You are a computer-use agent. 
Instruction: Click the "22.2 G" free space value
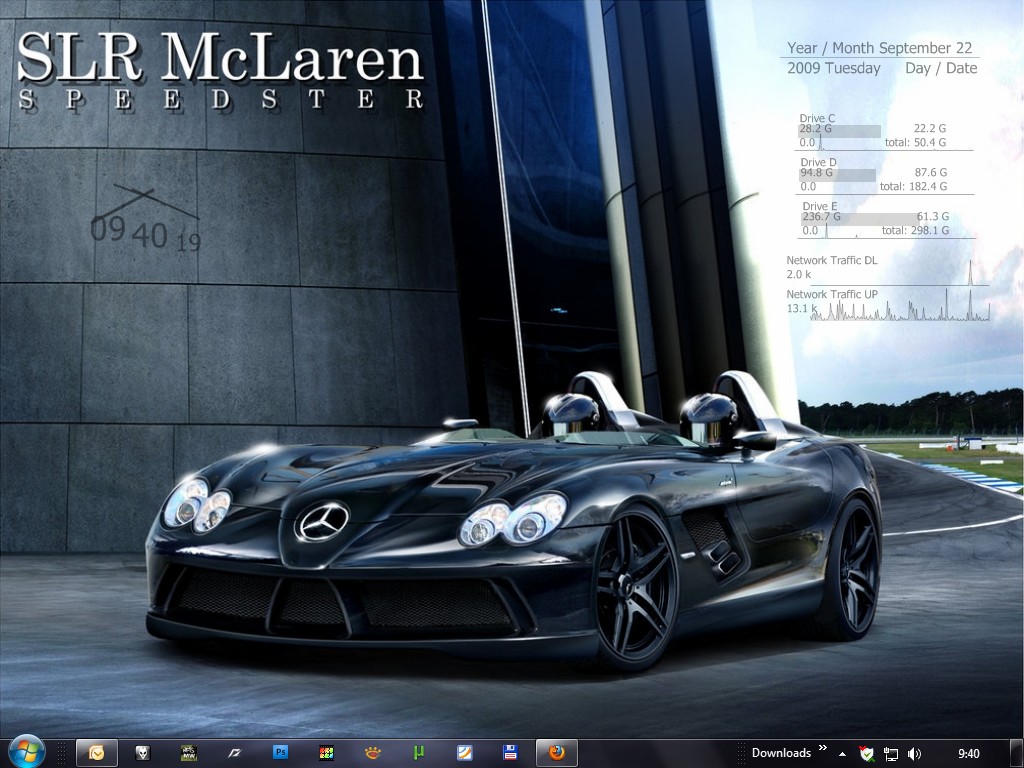click(x=929, y=129)
